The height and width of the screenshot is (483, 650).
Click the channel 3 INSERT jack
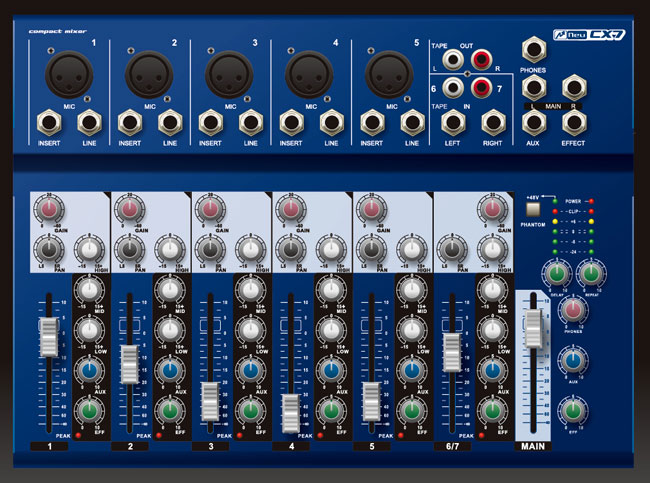[209, 124]
